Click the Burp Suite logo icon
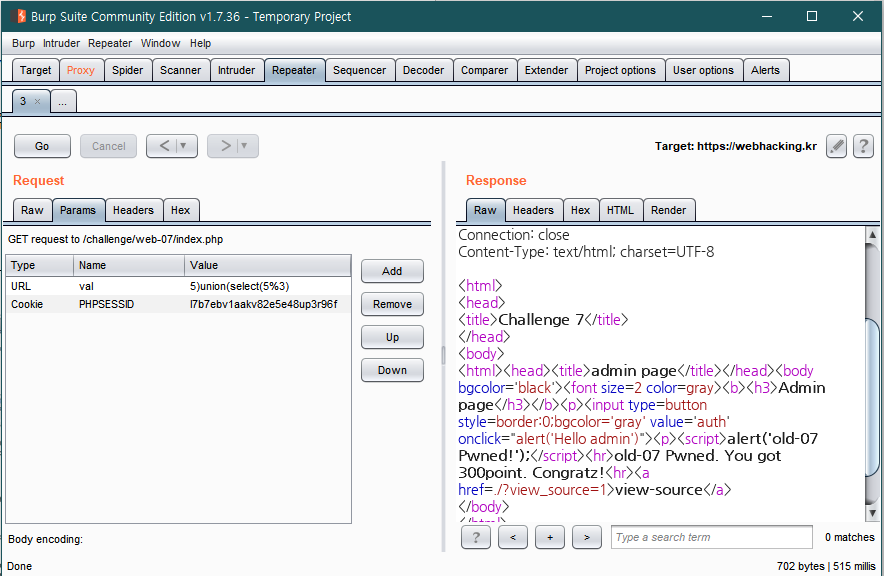The image size is (884, 576). click(19, 16)
